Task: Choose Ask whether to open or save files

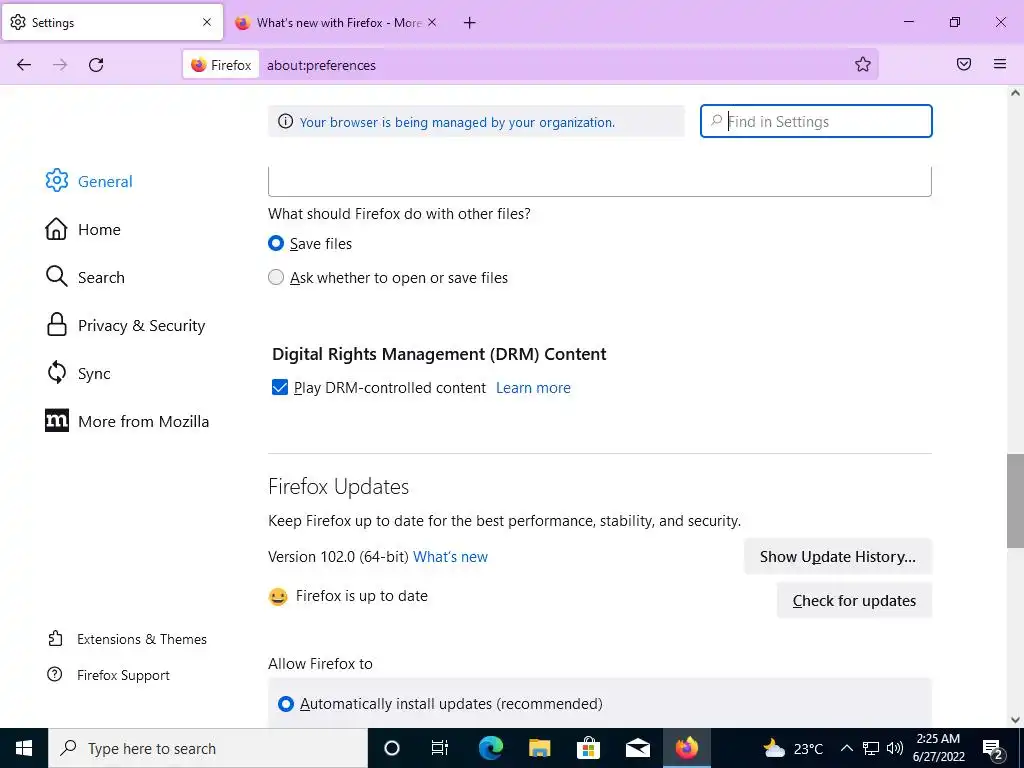Action: pos(276,278)
